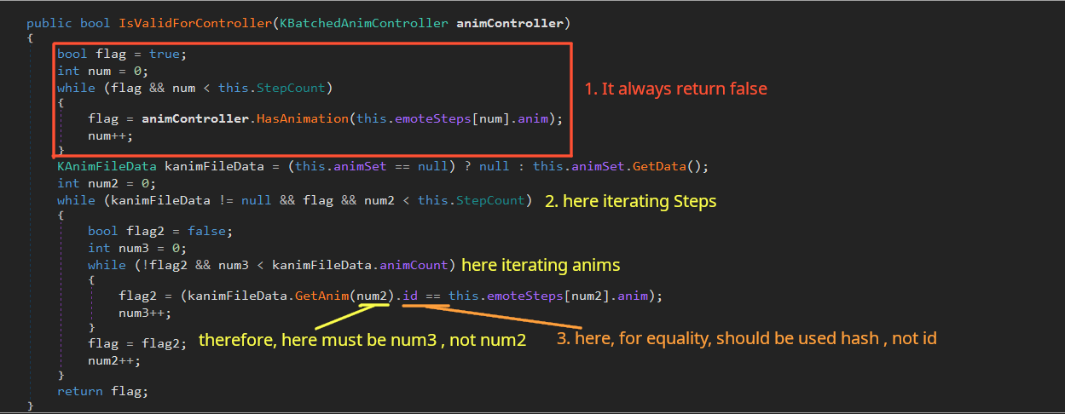This screenshot has width=1065, height=414.
Task: Click the orange "should be used hash" note
Action: pos(746,339)
